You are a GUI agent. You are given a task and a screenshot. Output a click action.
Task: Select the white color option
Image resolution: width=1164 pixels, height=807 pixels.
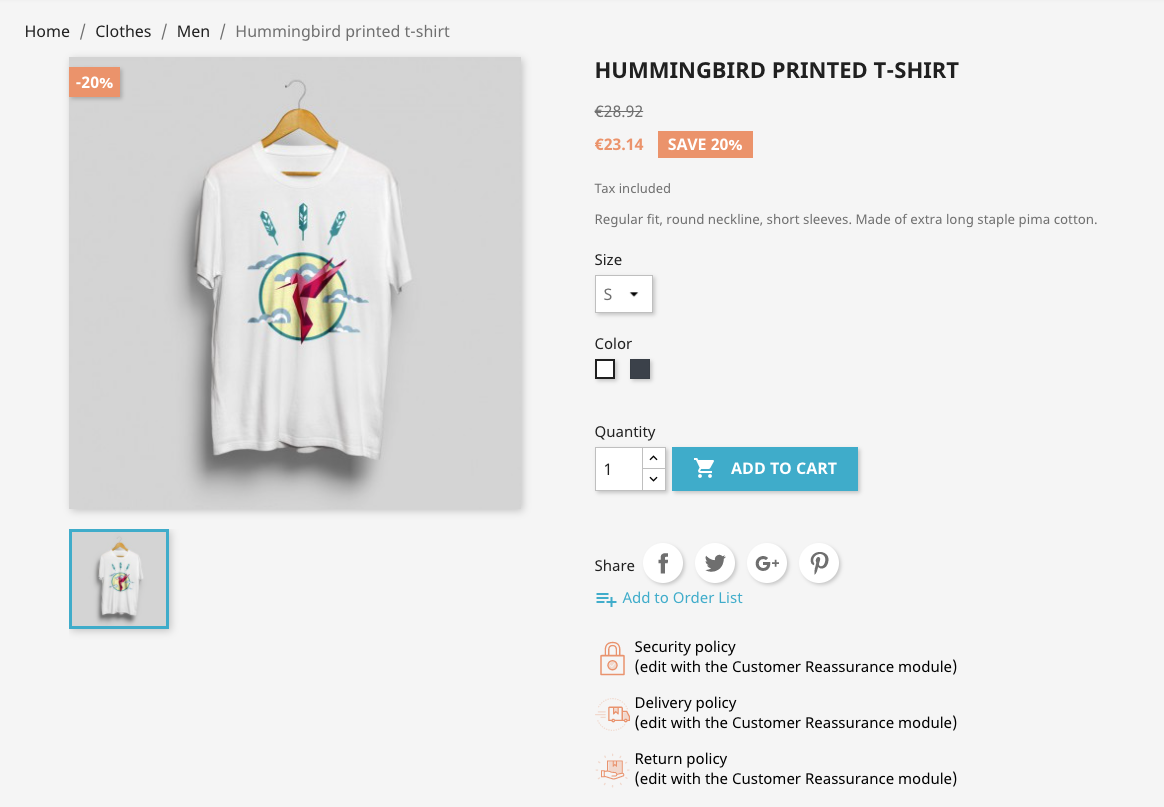coord(605,369)
